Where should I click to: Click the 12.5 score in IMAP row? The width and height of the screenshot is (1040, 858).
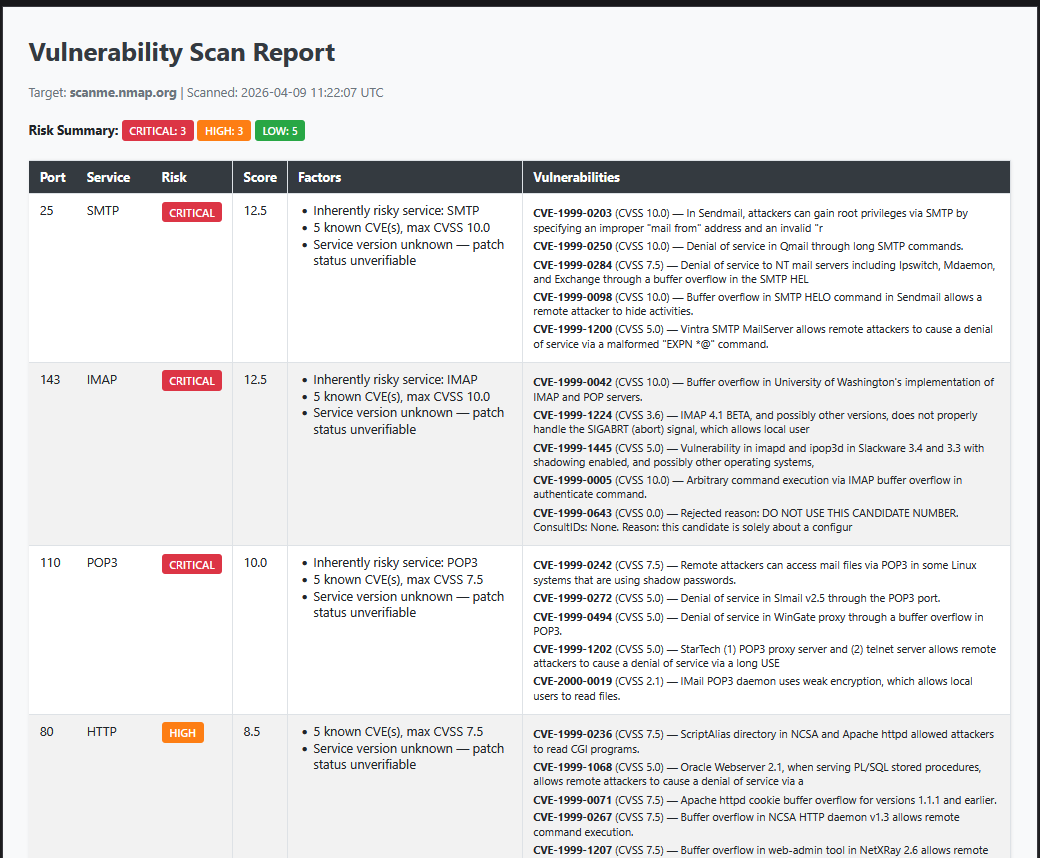tap(255, 380)
